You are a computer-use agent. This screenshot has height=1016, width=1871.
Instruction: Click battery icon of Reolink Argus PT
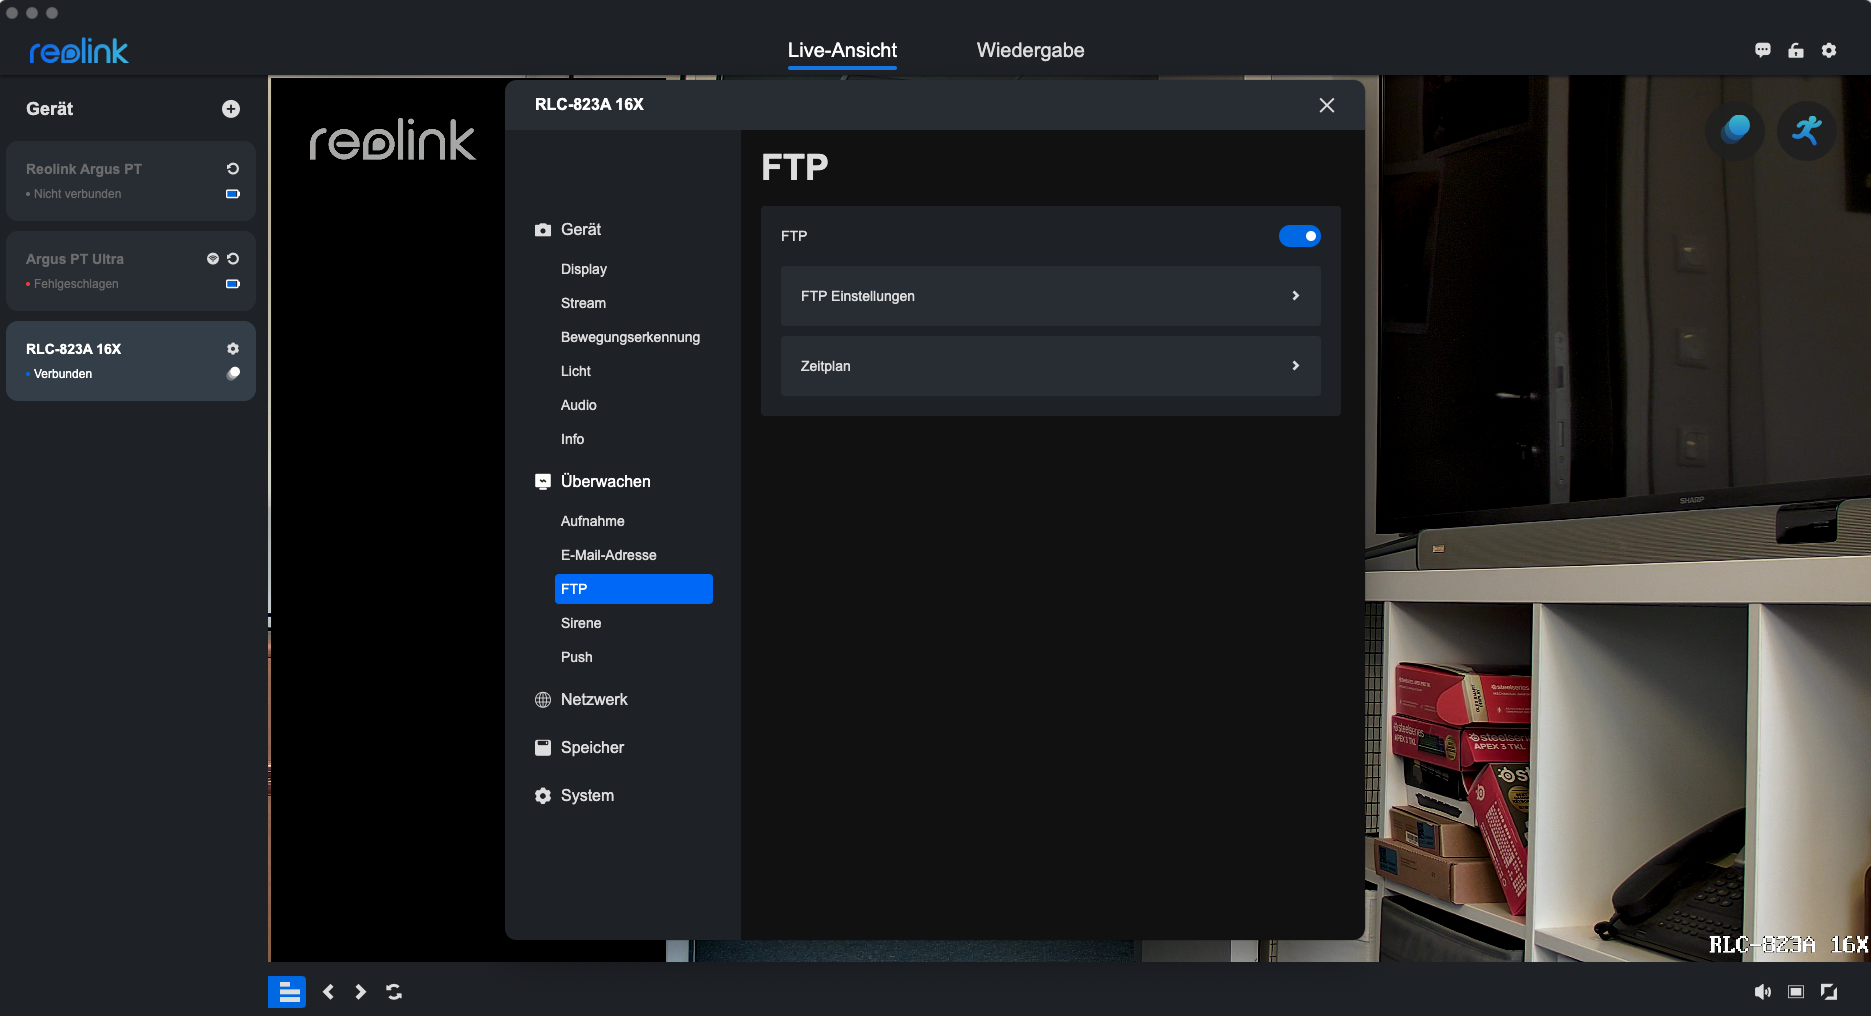[233, 194]
